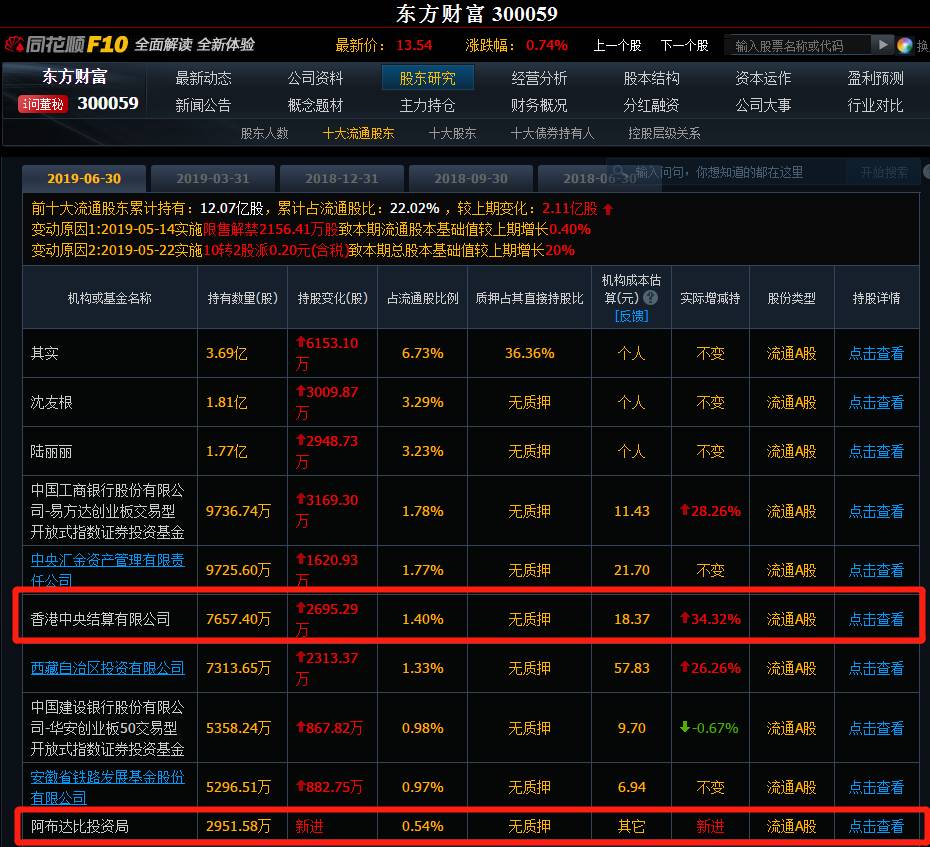Focus the stock name or code input
Image resolution: width=930 pixels, height=847 pixels.
[798, 46]
